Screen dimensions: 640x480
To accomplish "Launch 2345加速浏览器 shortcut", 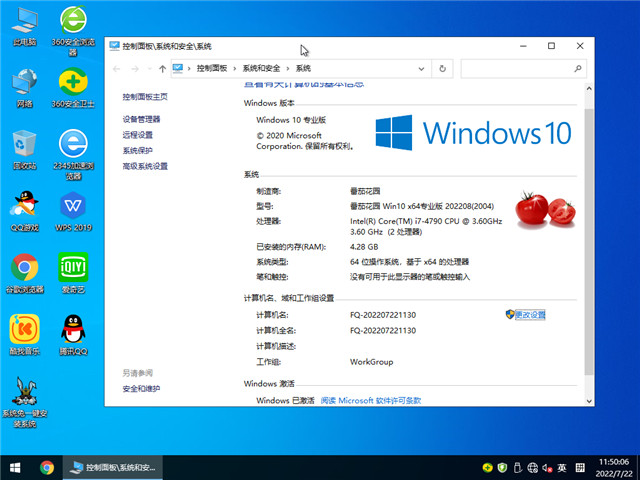I will pos(73,155).
